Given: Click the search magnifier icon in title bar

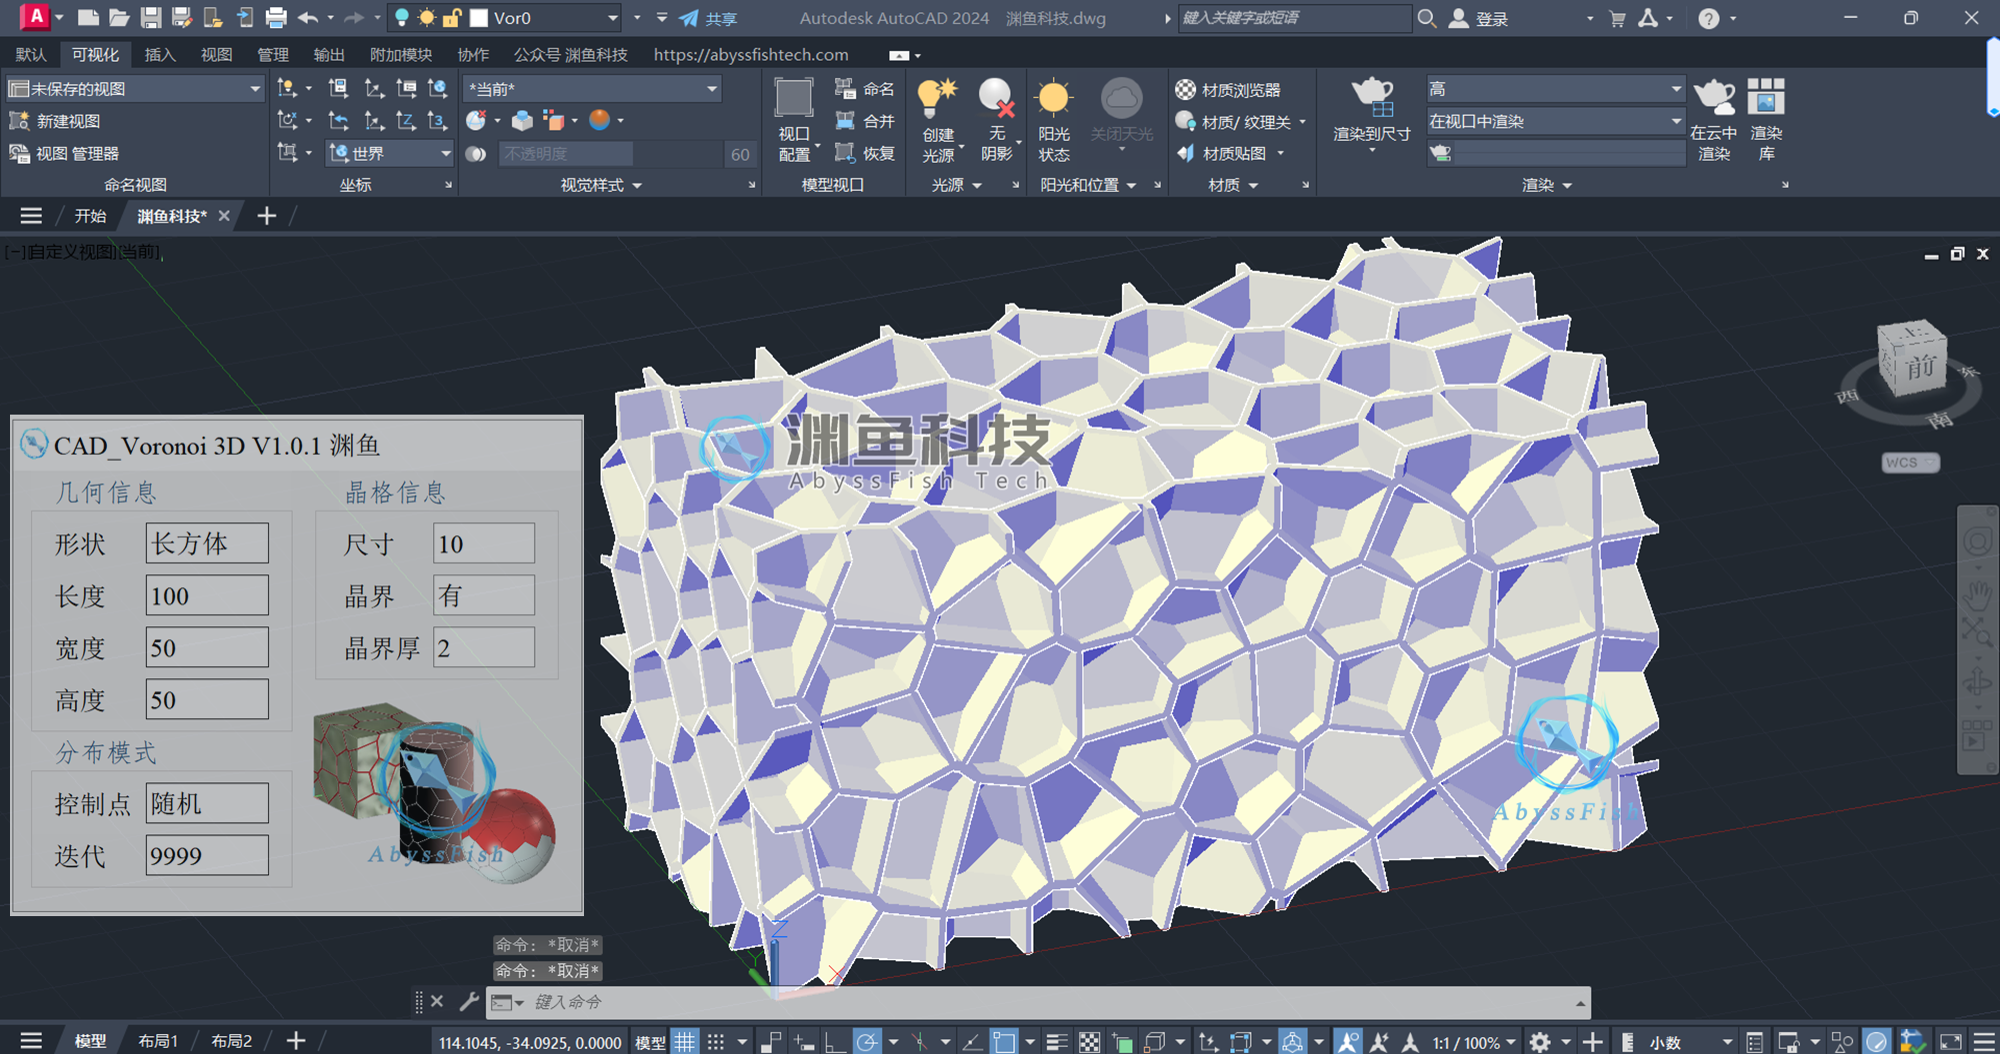Looking at the screenshot, I should coord(1427,18).
